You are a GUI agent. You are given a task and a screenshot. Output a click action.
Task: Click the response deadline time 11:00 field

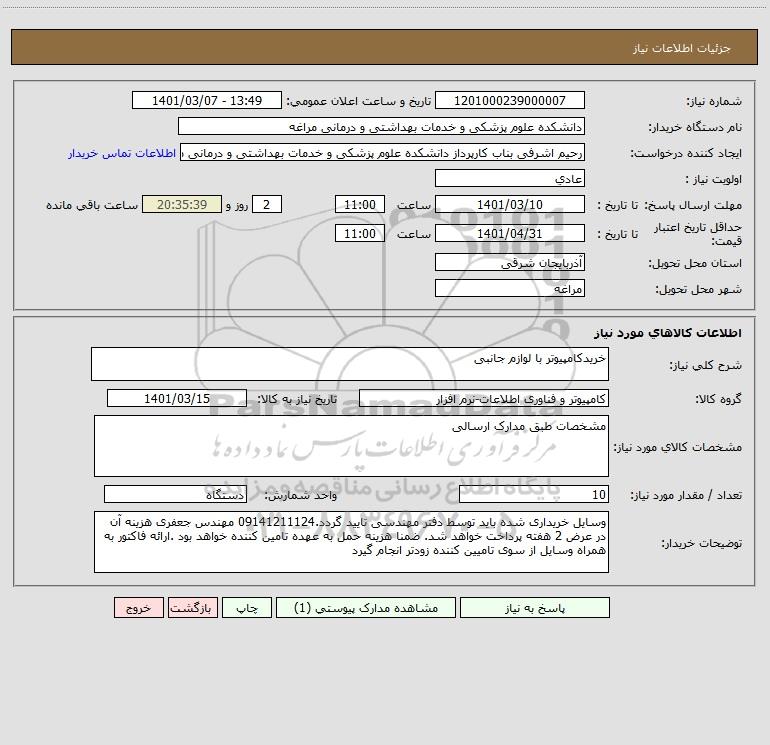coord(359,205)
